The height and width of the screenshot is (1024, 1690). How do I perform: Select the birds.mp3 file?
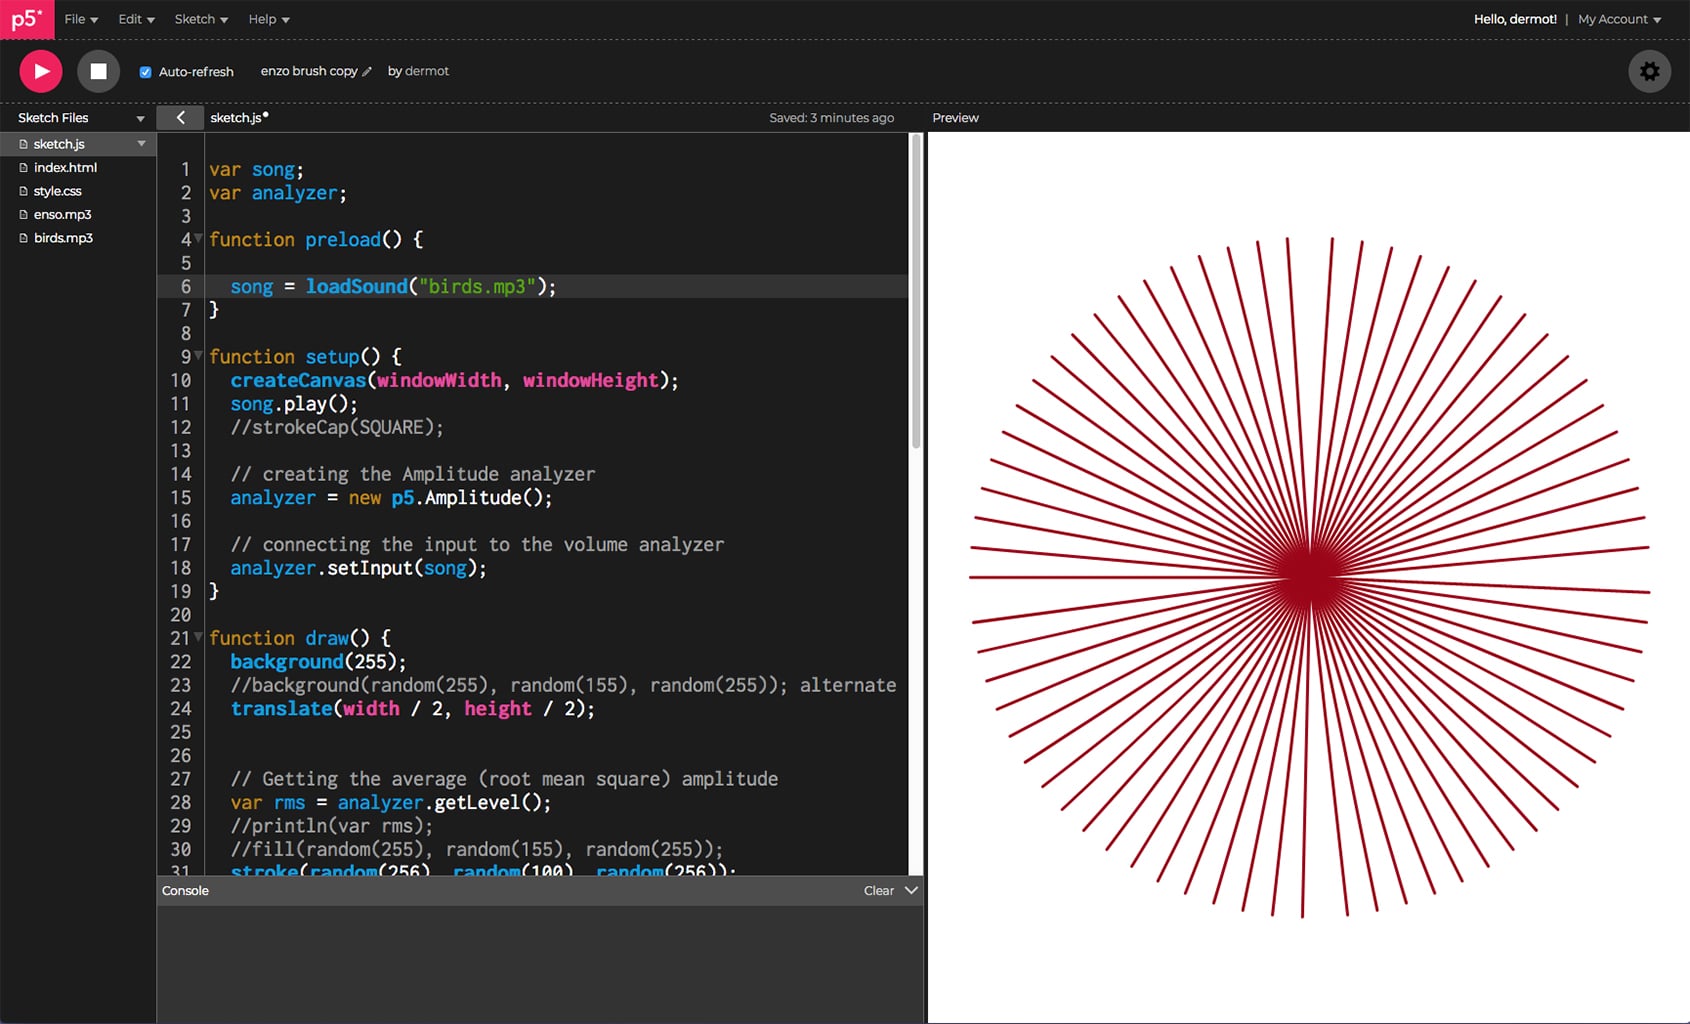click(63, 238)
